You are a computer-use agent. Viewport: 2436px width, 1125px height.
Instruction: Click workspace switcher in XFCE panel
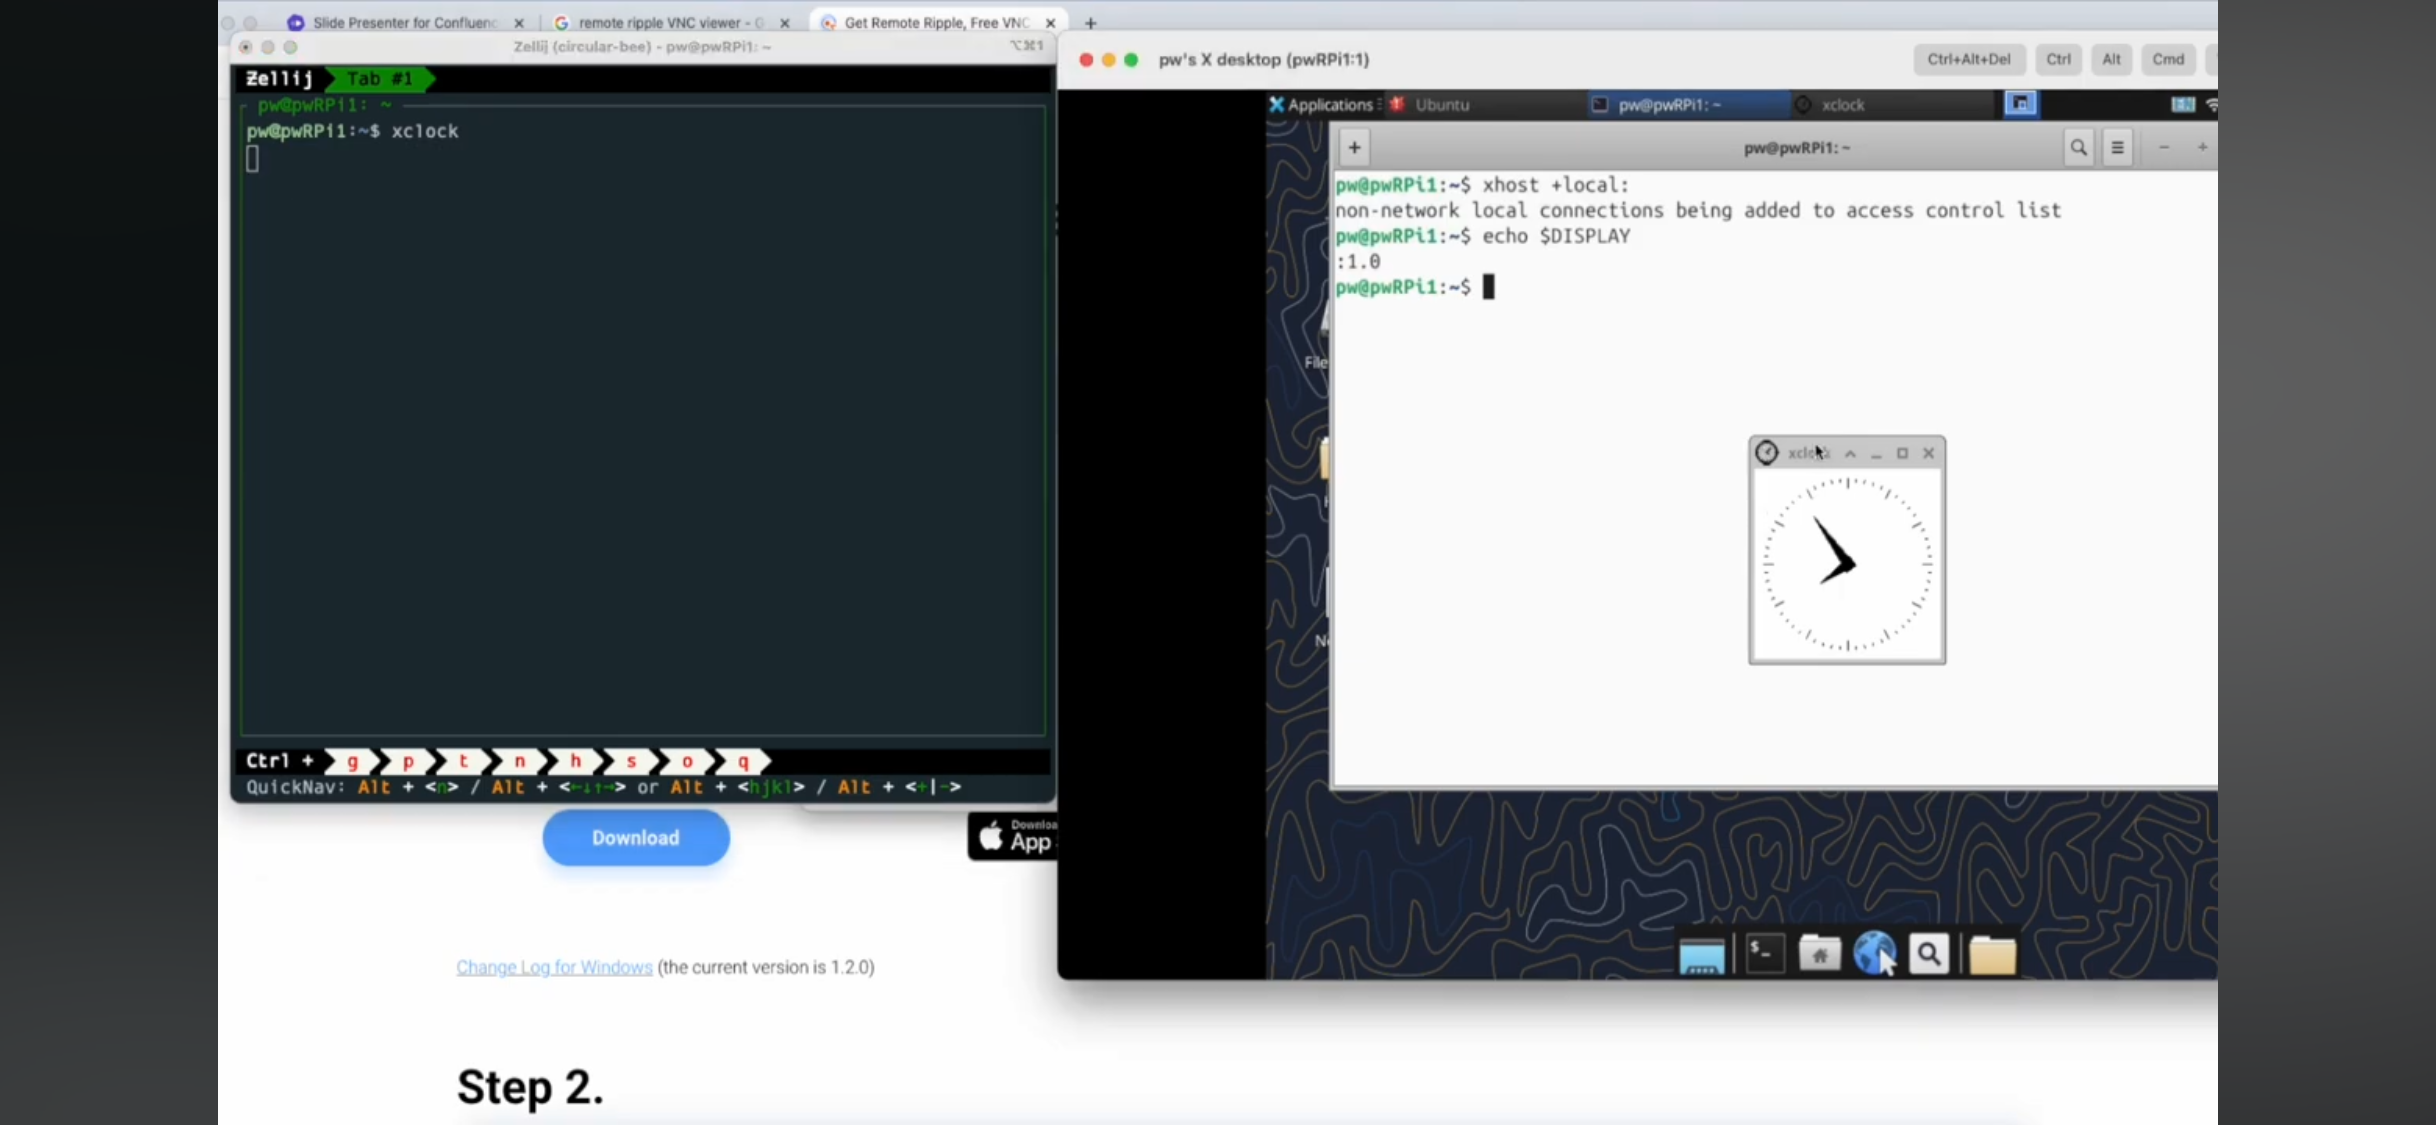point(2020,104)
